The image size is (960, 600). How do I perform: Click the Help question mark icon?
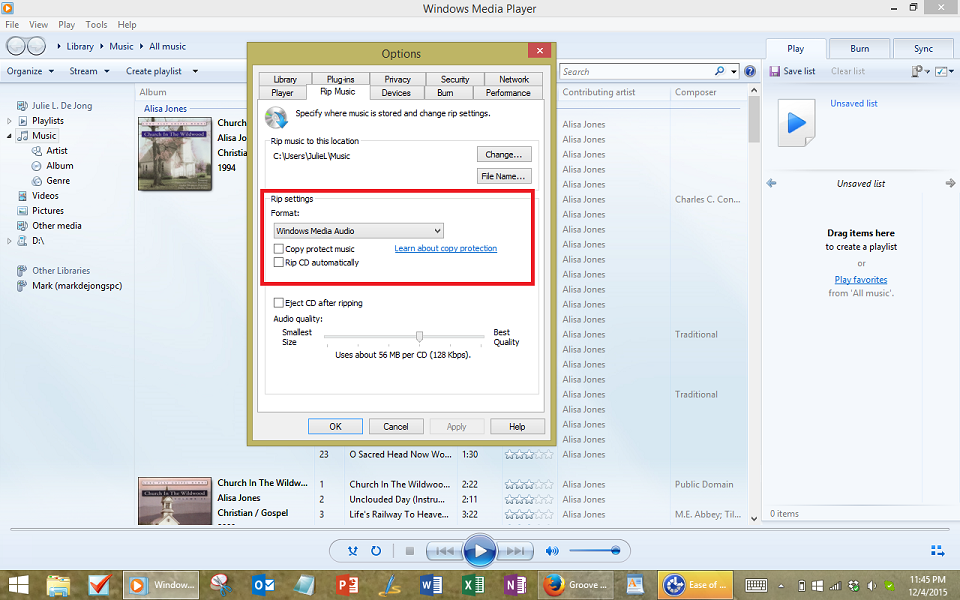point(749,72)
